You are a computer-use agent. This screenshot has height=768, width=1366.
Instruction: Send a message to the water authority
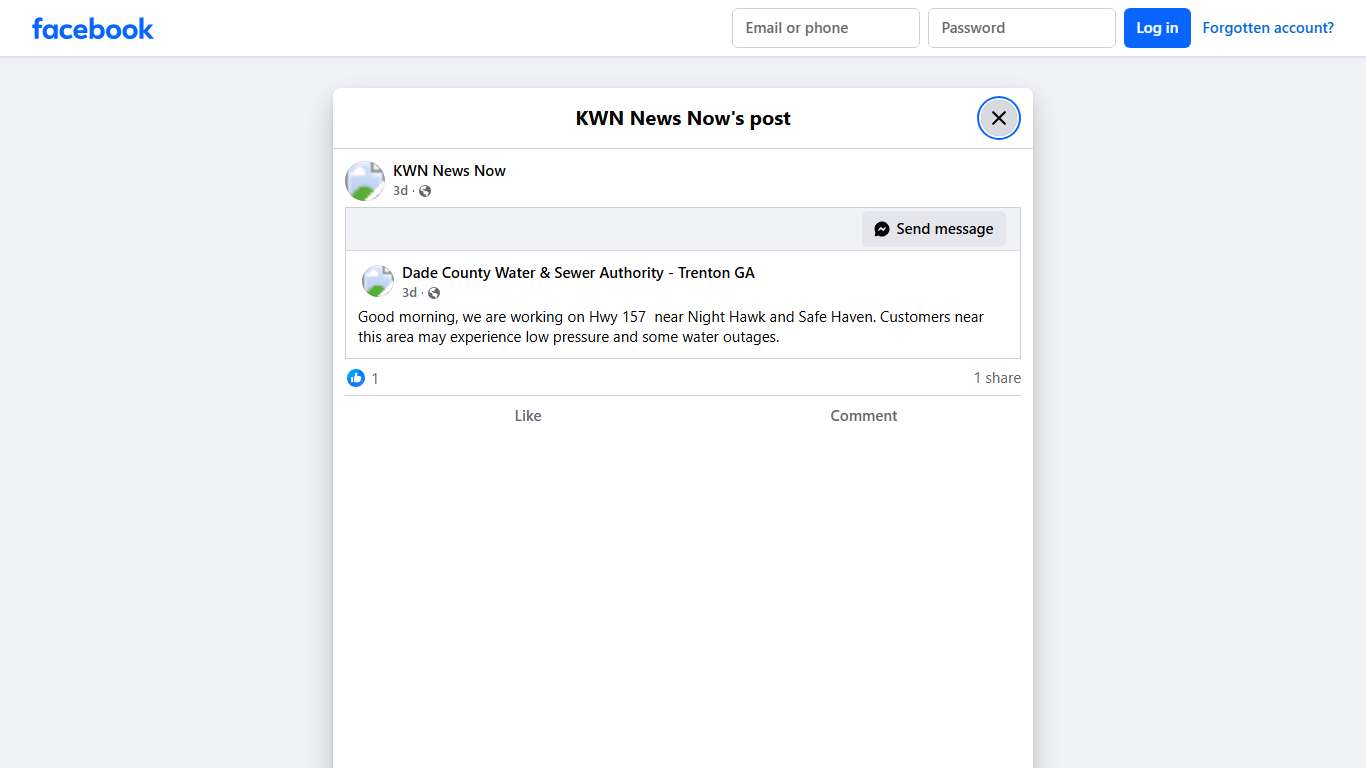pos(934,228)
